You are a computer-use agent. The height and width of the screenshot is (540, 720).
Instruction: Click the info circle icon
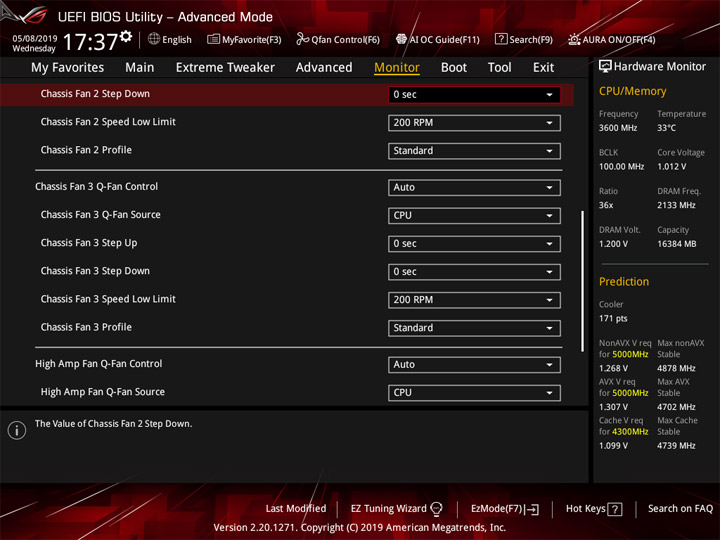coord(17,430)
